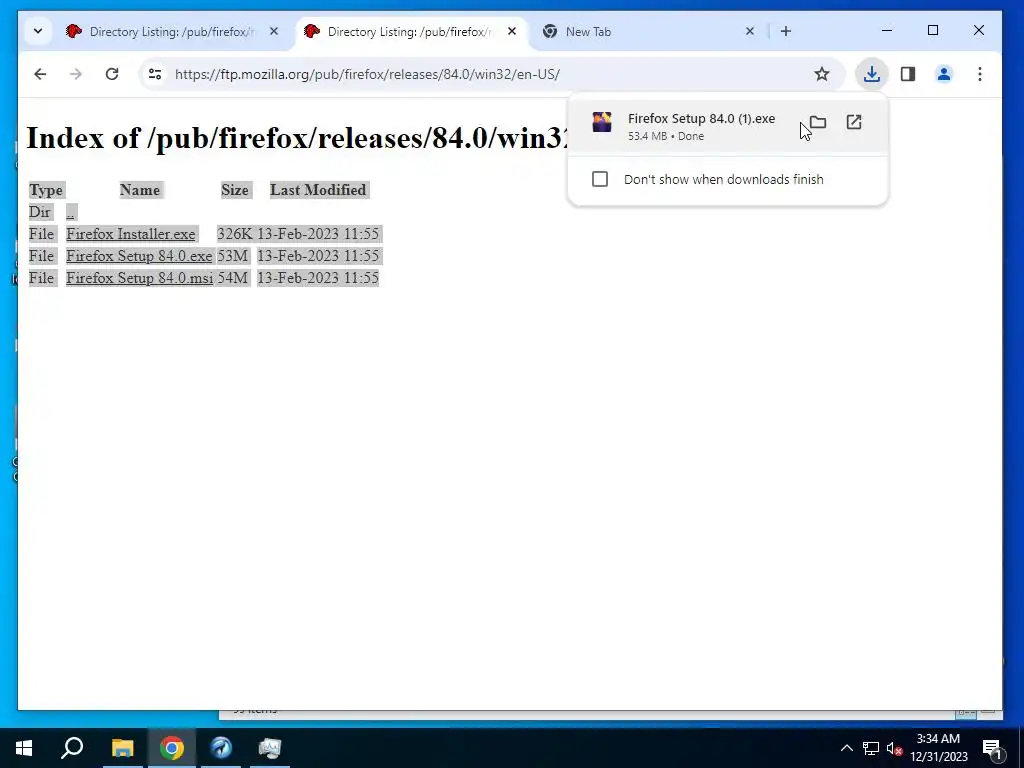Click the ftp.mozilla.org address bar URL

click(x=367, y=74)
